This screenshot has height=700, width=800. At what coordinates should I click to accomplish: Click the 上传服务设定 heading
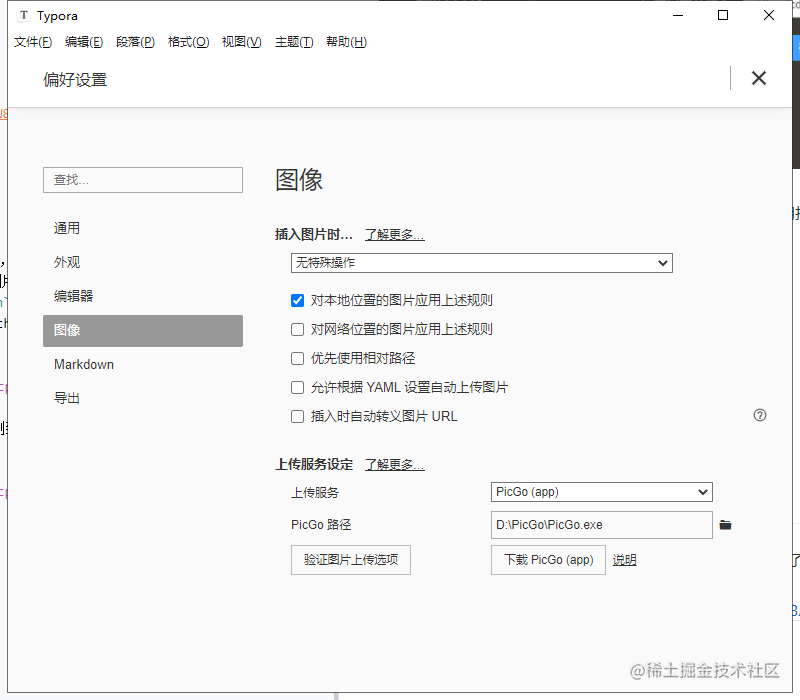click(314, 465)
